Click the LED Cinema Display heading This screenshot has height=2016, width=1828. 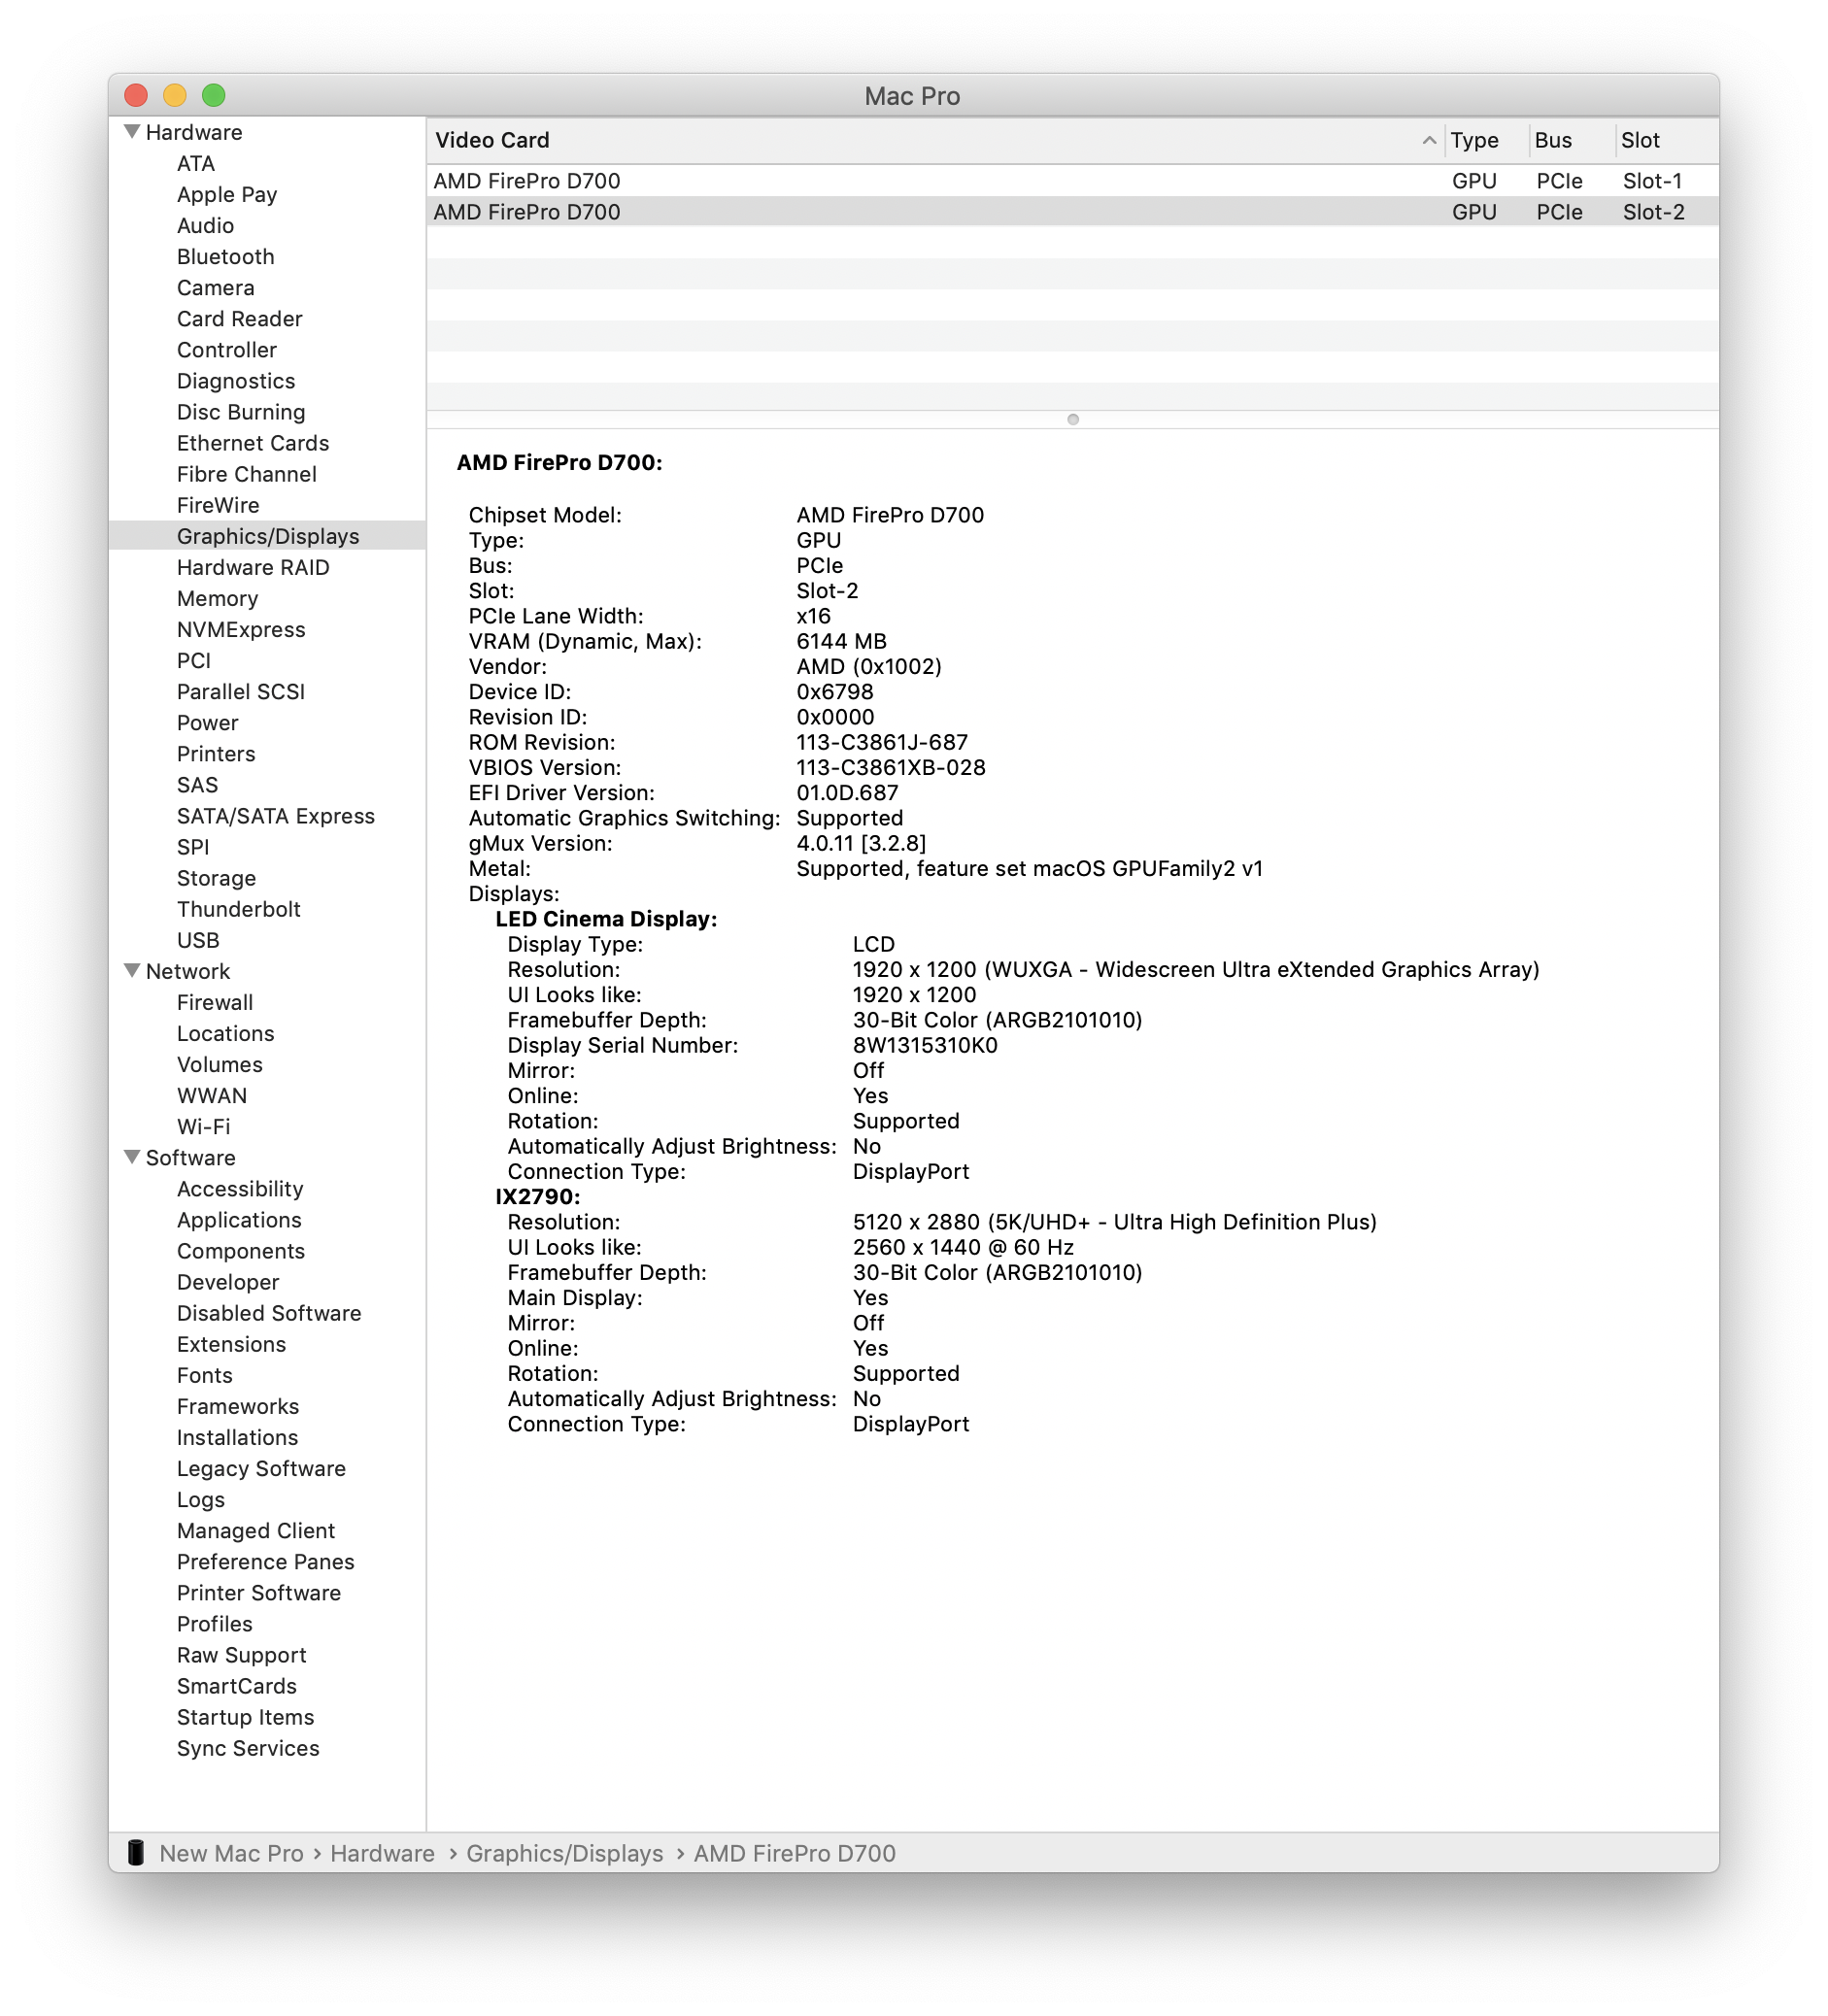[x=606, y=918]
